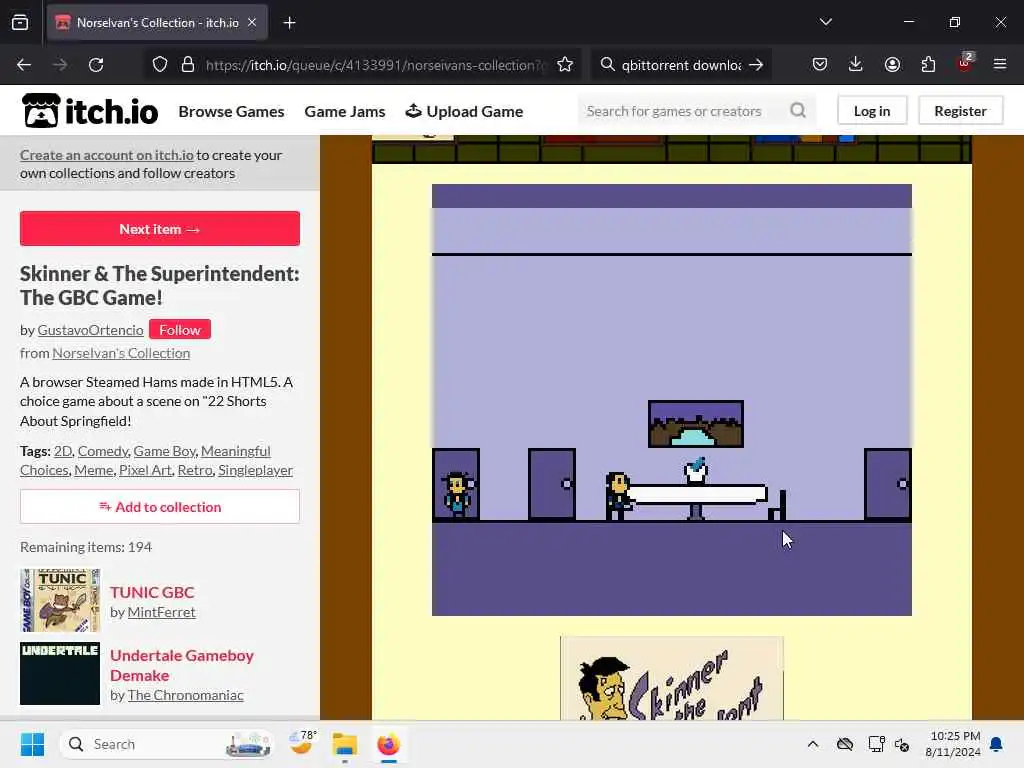Open TUNIC GBC game title link
Viewport: 1024px width, 768px height.
[x=152, y=592]
